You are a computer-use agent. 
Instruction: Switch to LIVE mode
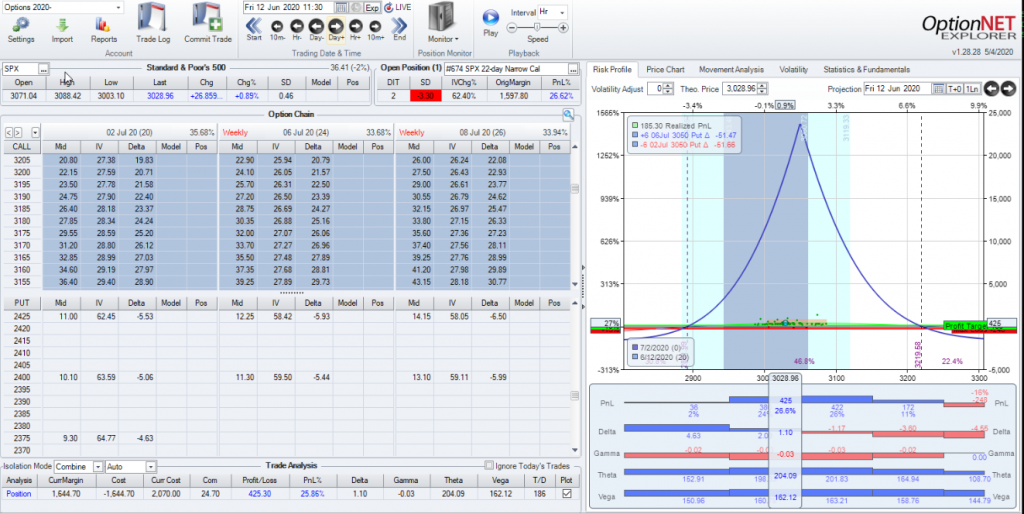pyautogui.click(x=398, y=7)
